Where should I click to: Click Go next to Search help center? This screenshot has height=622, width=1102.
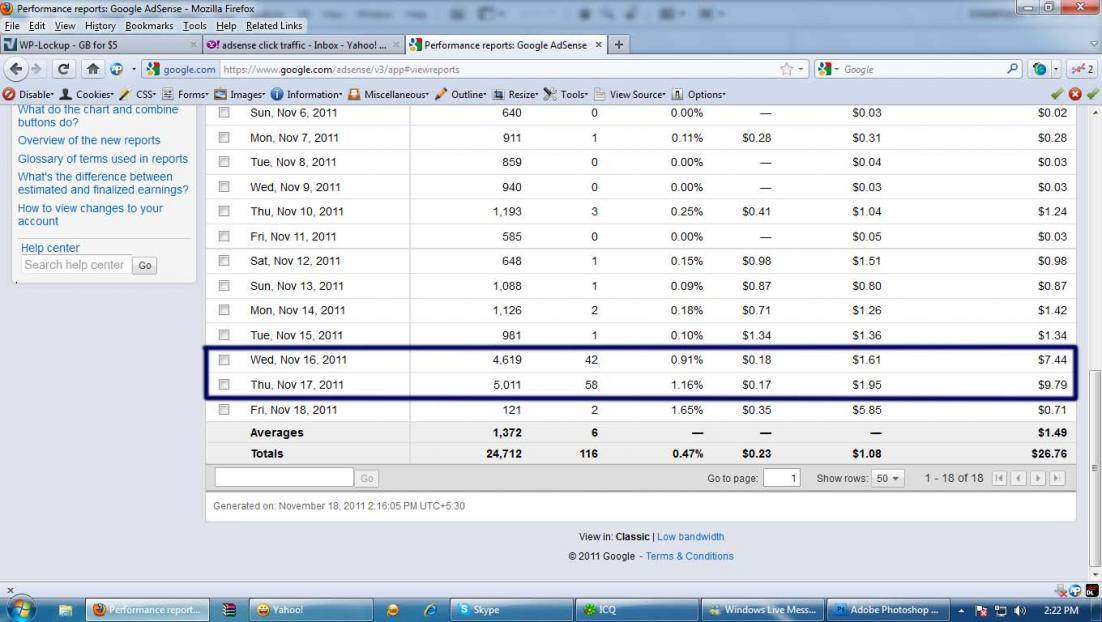pyautogui.click(x=145, y=266)
